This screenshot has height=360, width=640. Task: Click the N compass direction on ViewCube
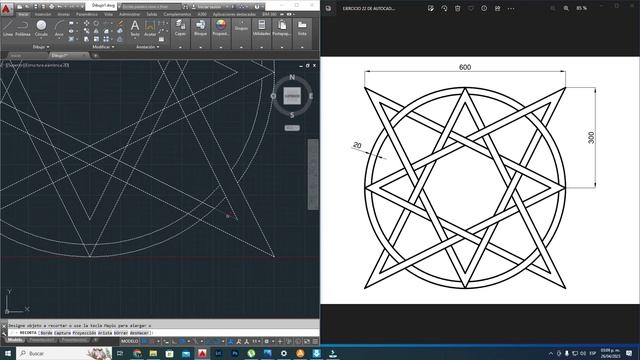[x=292, y=77]
